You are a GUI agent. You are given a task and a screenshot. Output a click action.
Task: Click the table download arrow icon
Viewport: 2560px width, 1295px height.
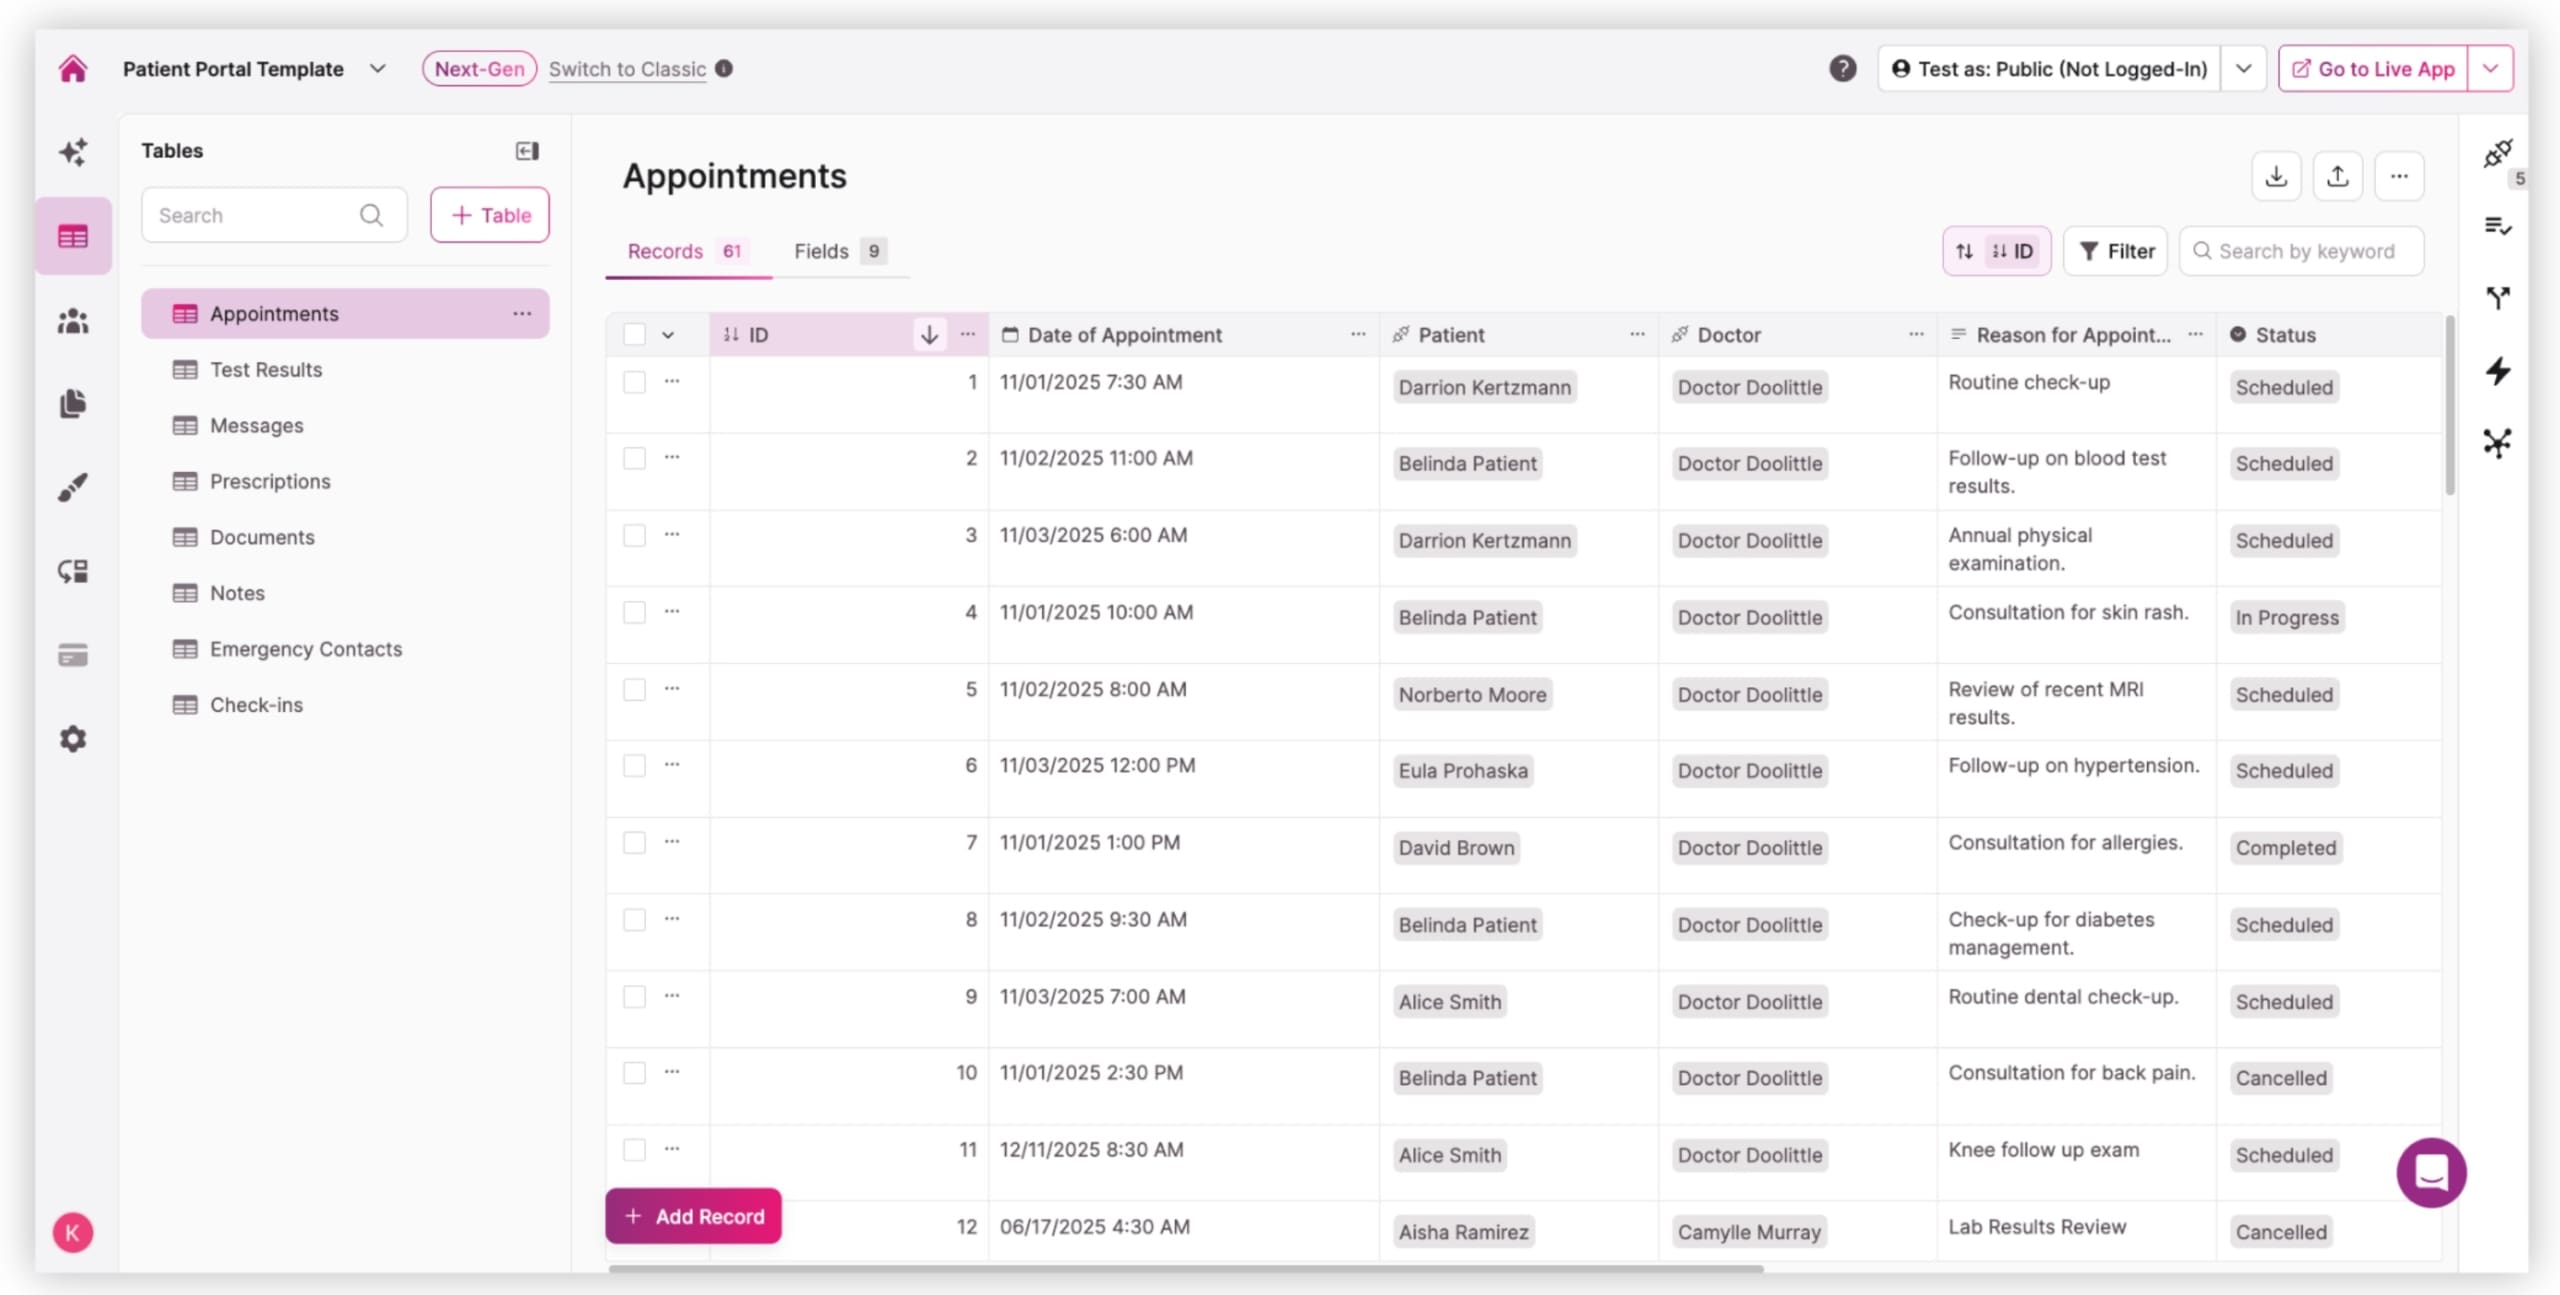point(2276,176)
